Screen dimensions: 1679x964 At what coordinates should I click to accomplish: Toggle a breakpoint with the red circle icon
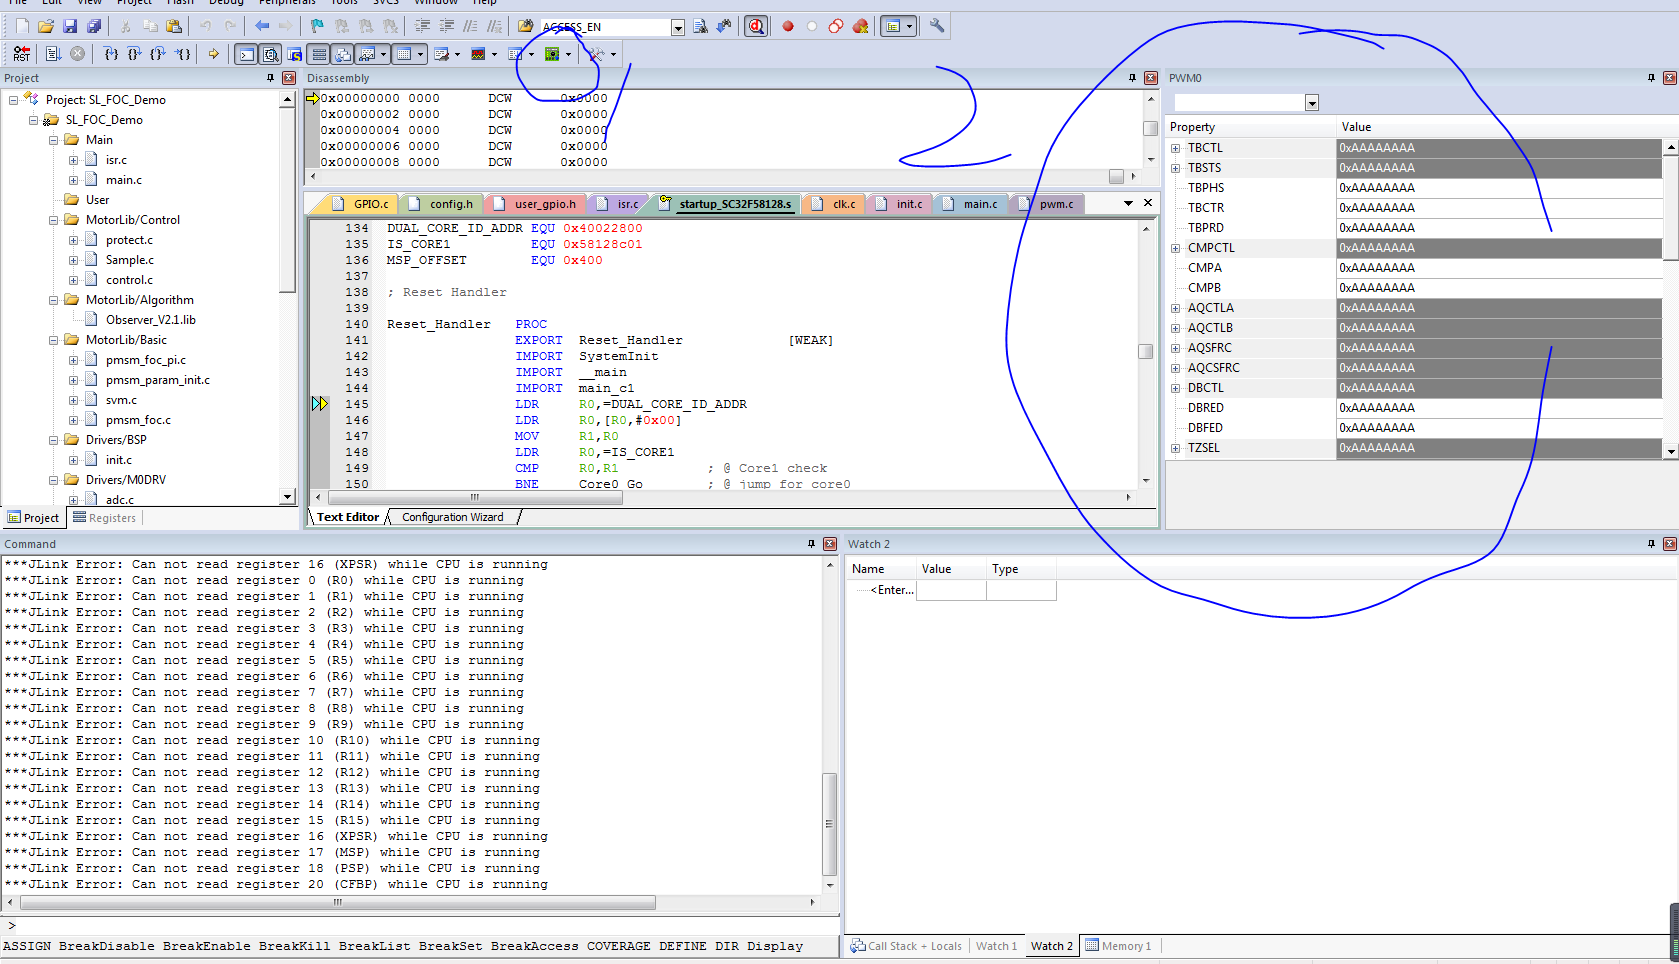click(x=787, y=26)
